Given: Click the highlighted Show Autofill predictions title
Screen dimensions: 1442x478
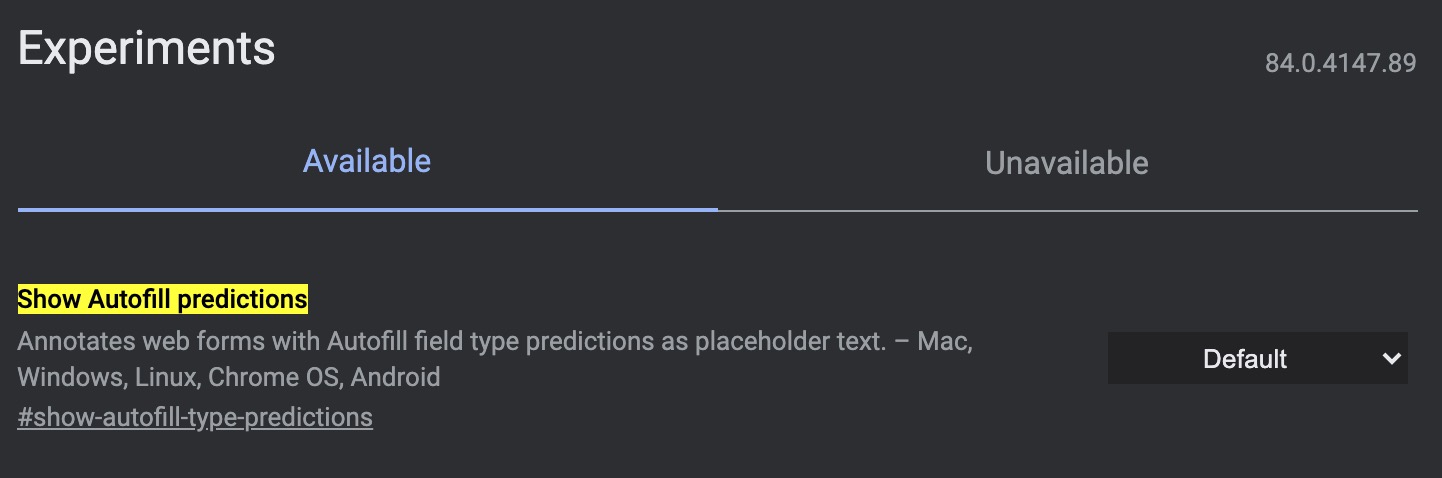Looking at the screenshot, I should pyautogui.click(x=163, y=299).
